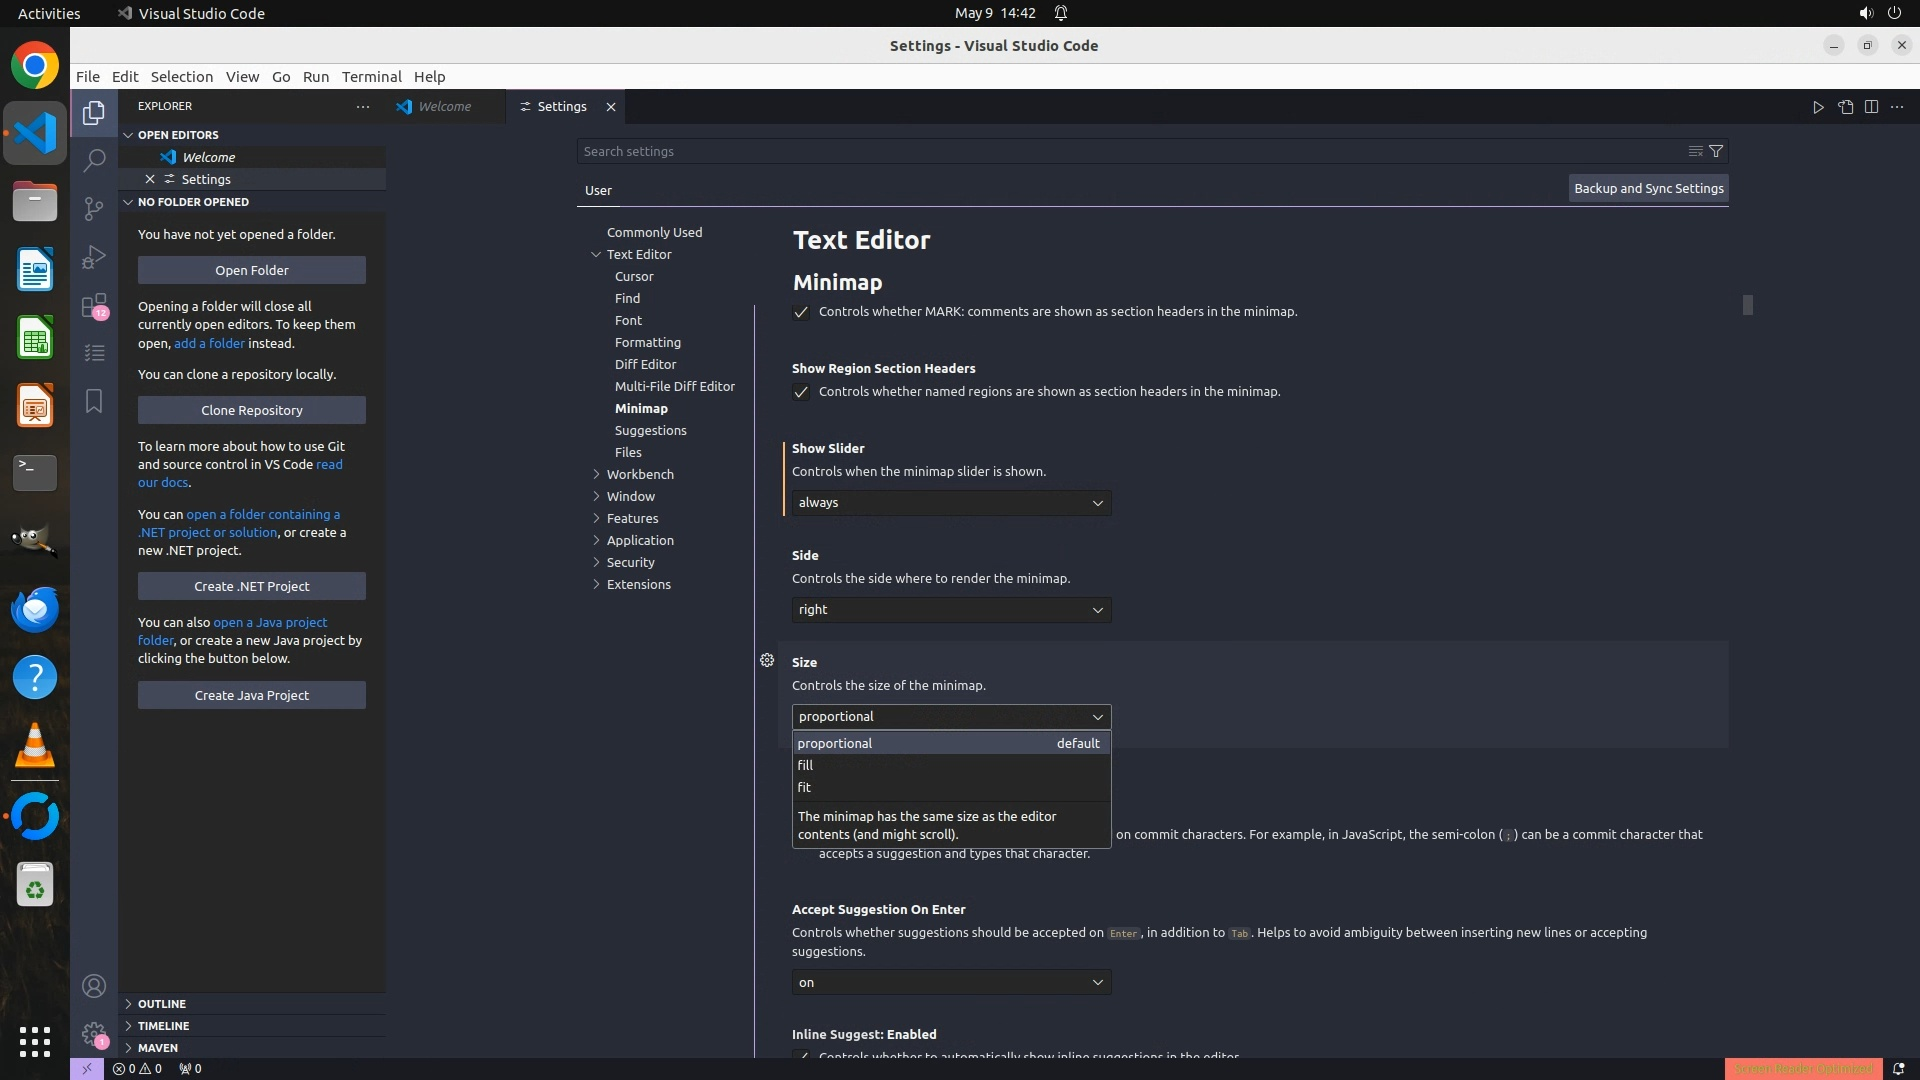1920x1080 pixels.
Task: Open the Side dropdown showing right
Action: (950, 610)
